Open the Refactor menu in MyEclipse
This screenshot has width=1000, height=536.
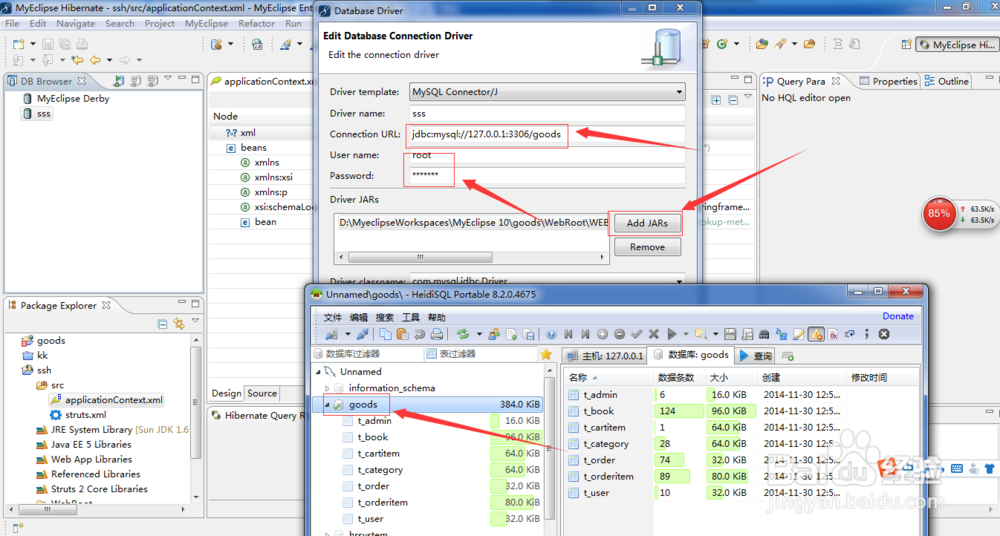tap(256, 24)
